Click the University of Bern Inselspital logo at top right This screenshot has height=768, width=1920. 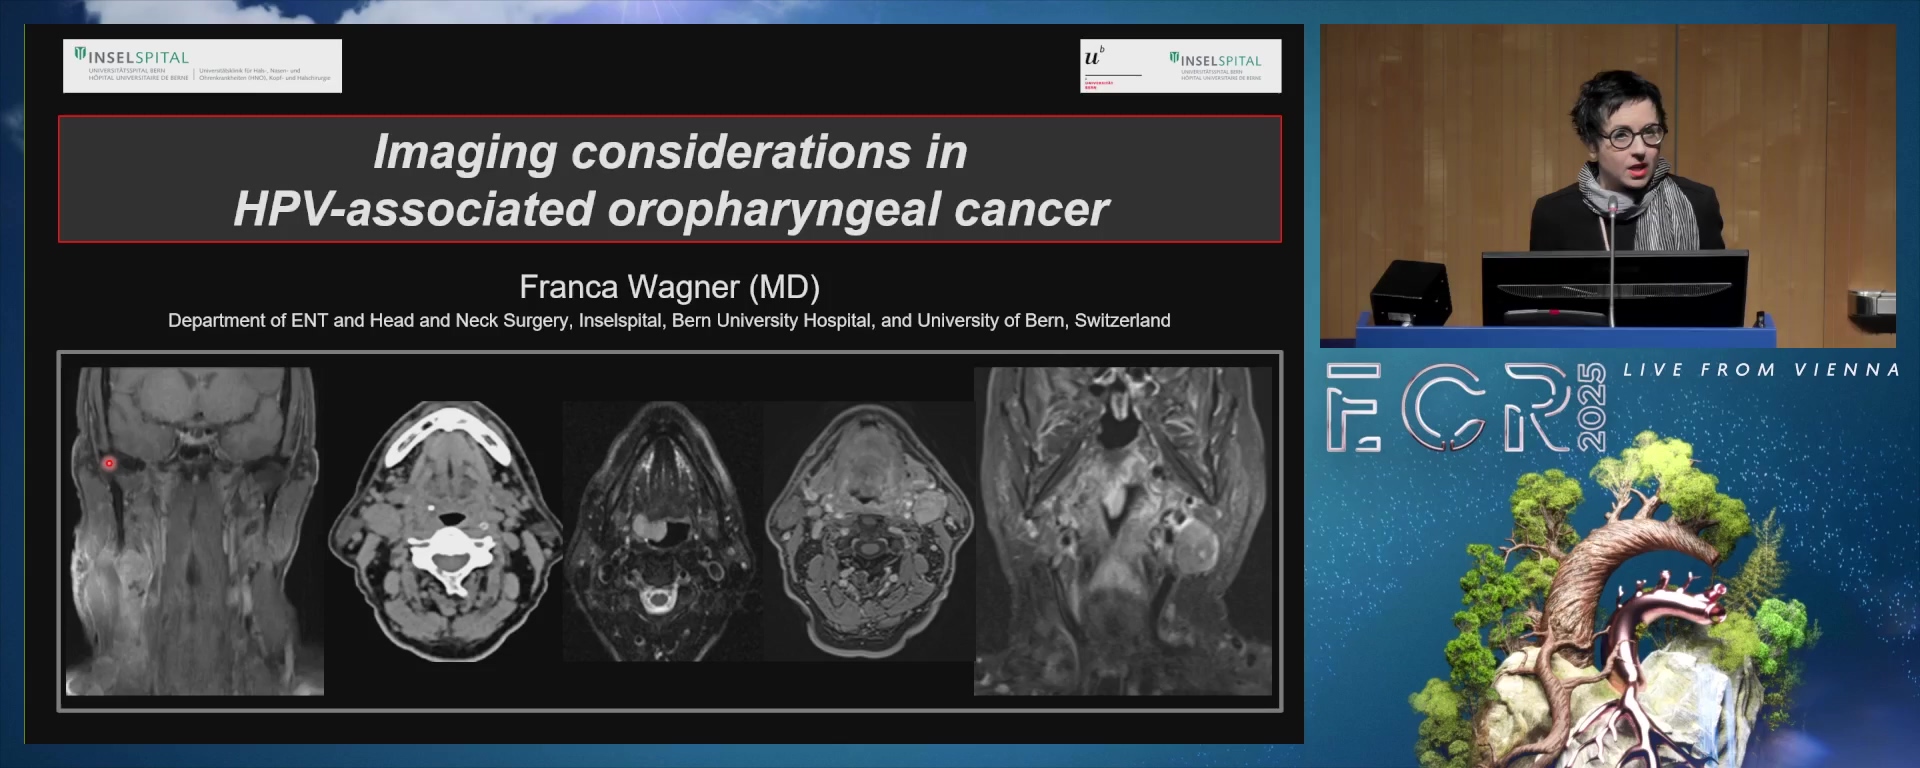click(x=1180, y=66)
